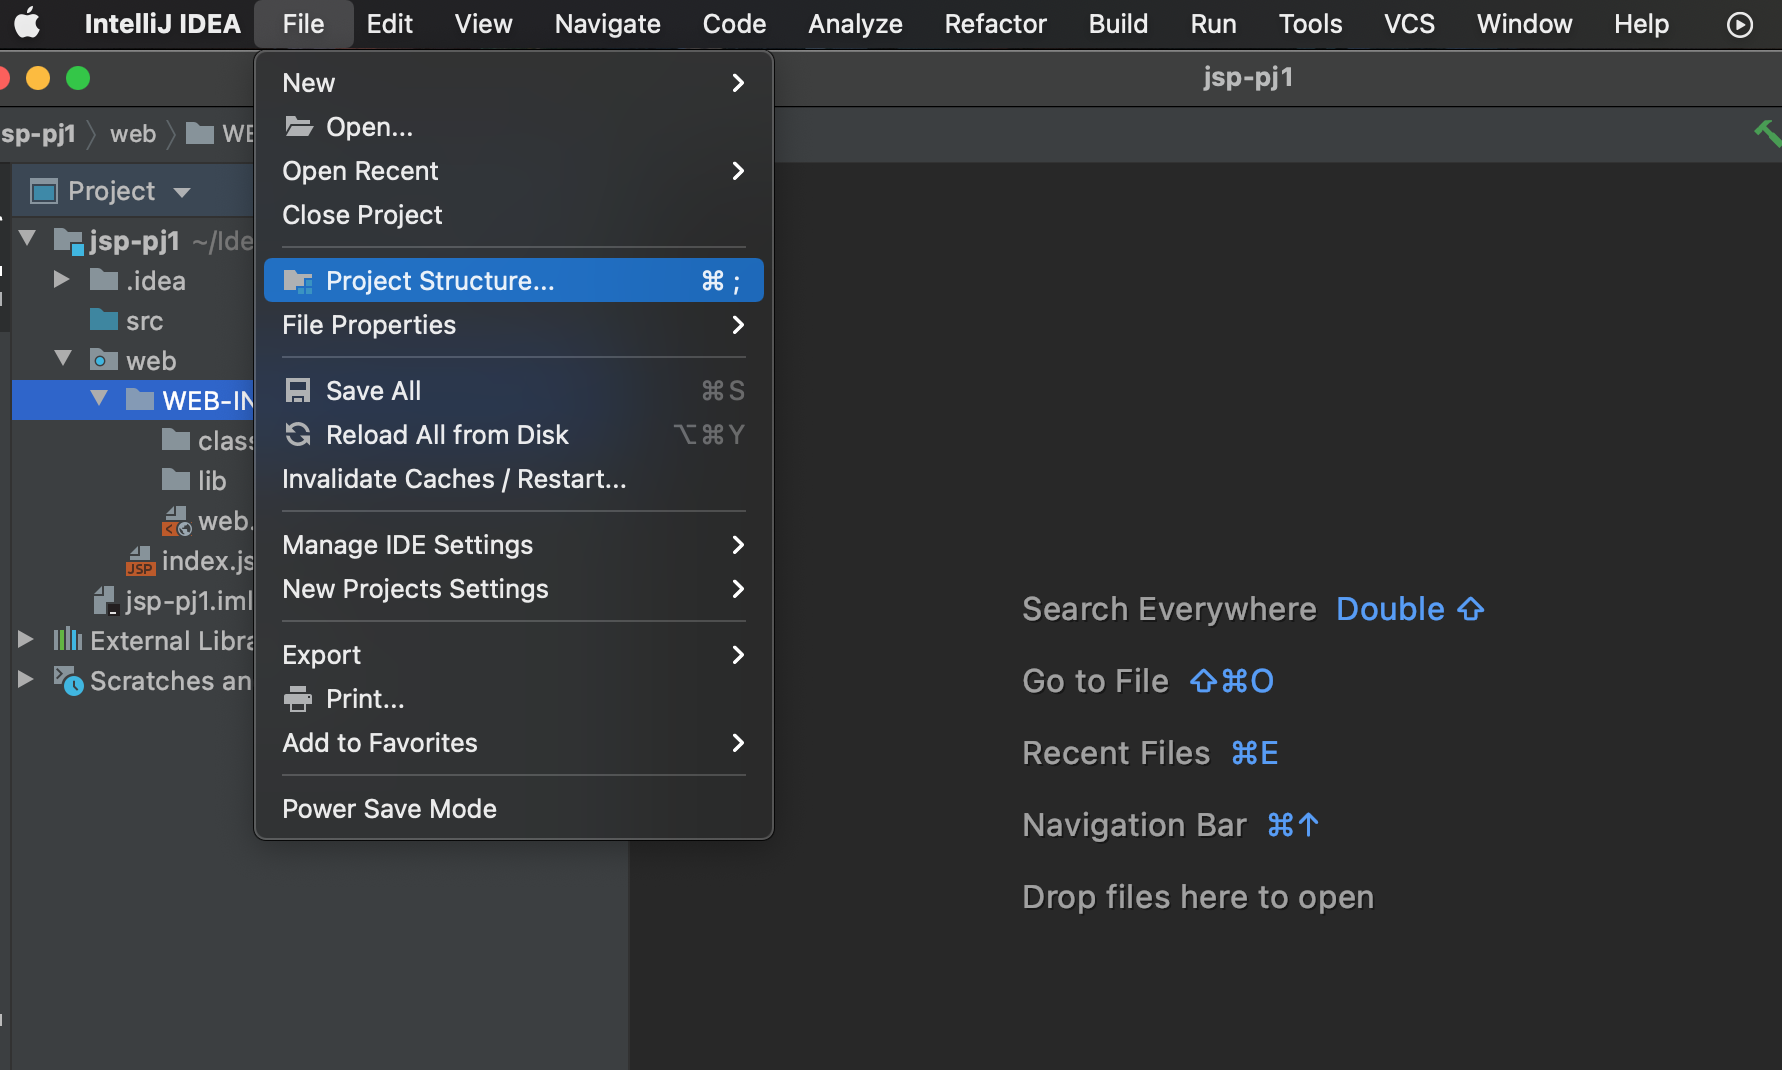
Task: Click the Go to File hint text
Action: tap(1095, 681)
